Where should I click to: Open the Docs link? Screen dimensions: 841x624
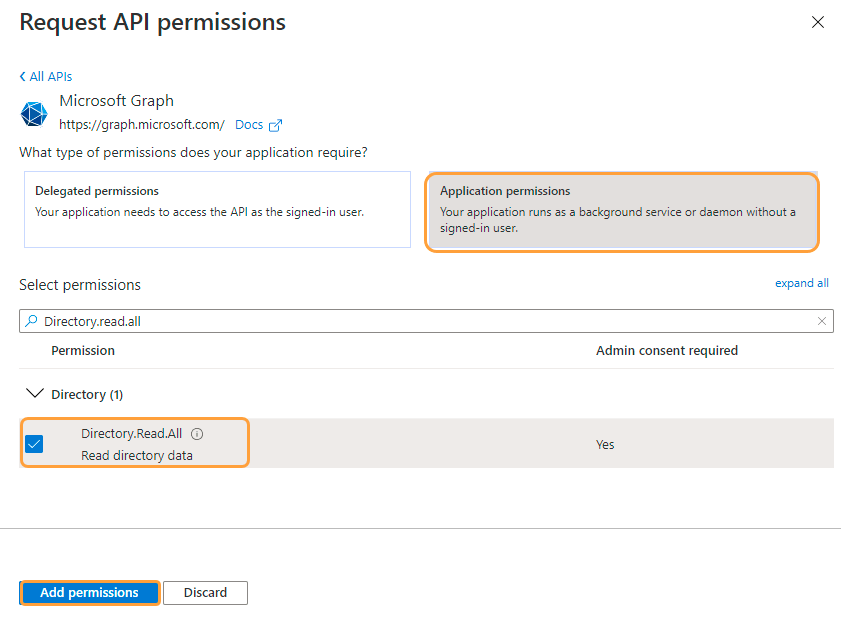coord(249,125)
